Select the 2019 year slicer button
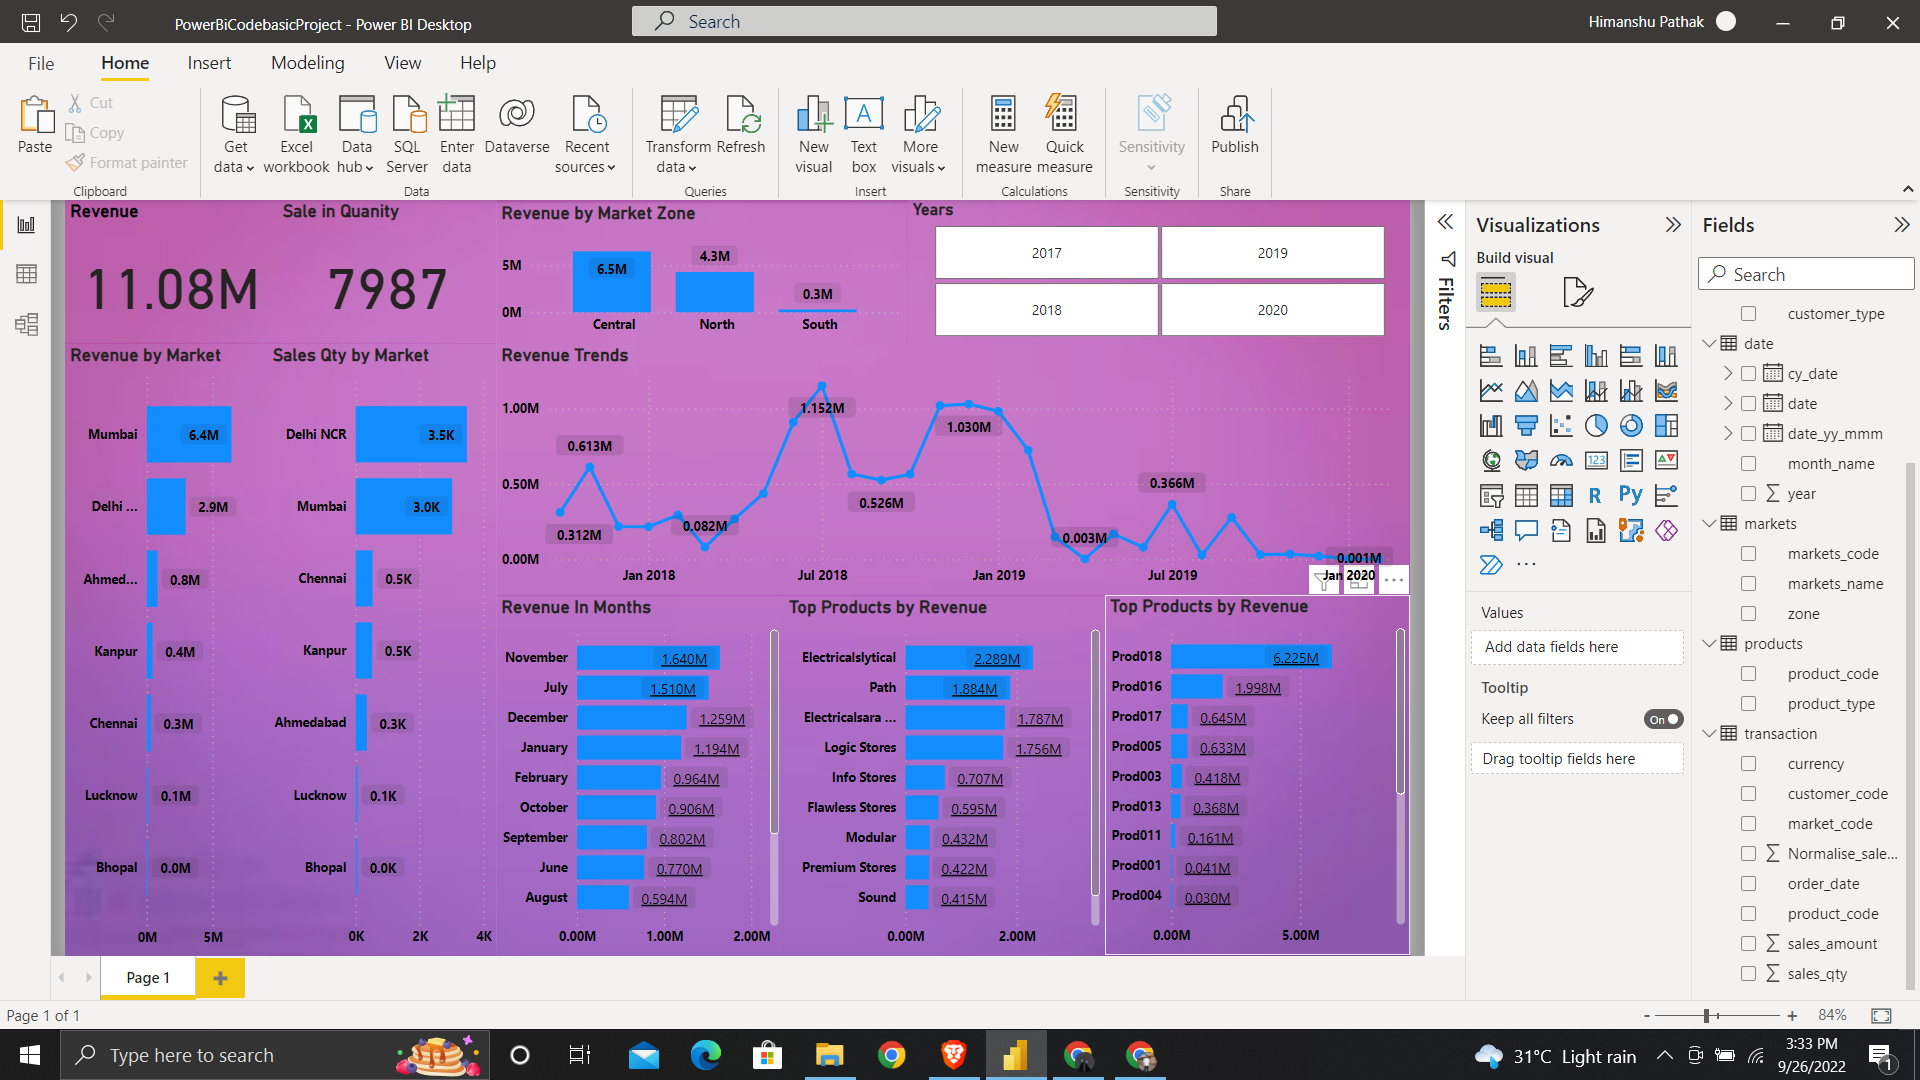 (1272, 253)
